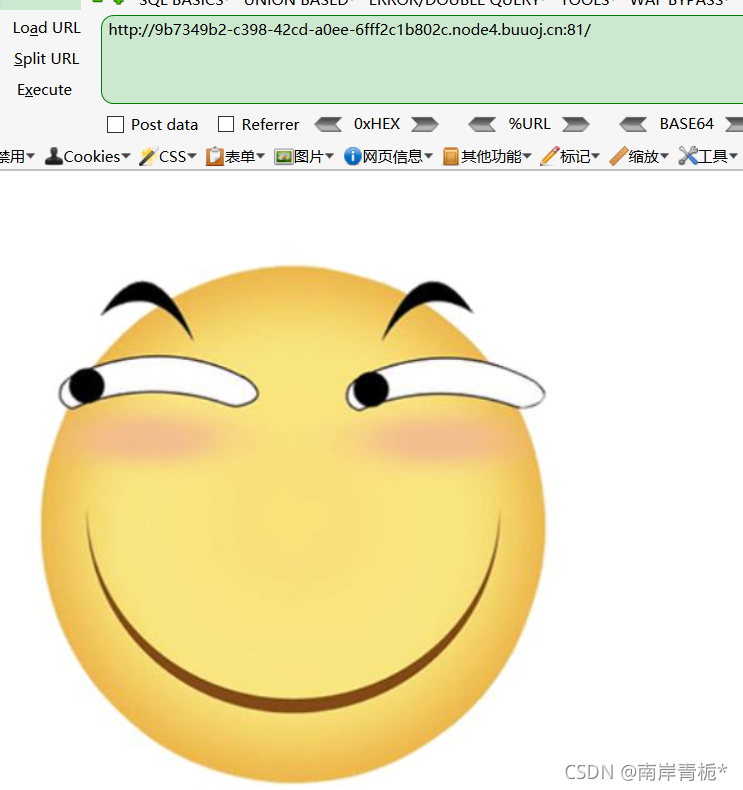Open the 图片 (Images) dropdown
This screenshot has height=790, width=743.
pos(304,157)
